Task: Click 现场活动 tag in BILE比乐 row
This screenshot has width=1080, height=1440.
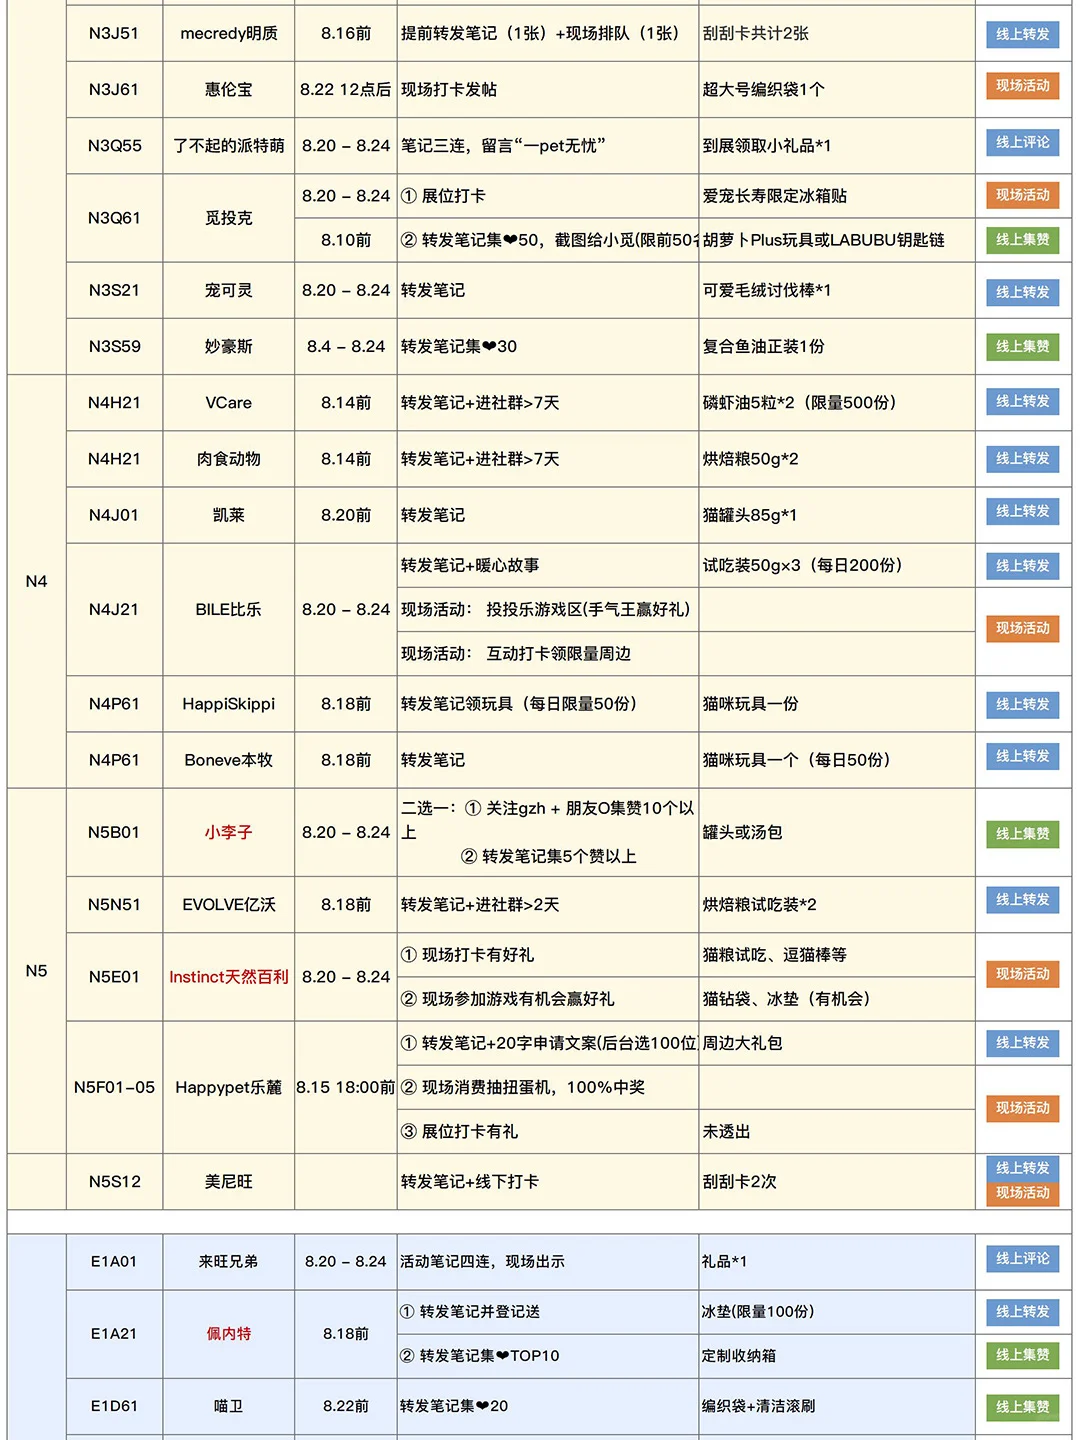Action: [1022, 629]
